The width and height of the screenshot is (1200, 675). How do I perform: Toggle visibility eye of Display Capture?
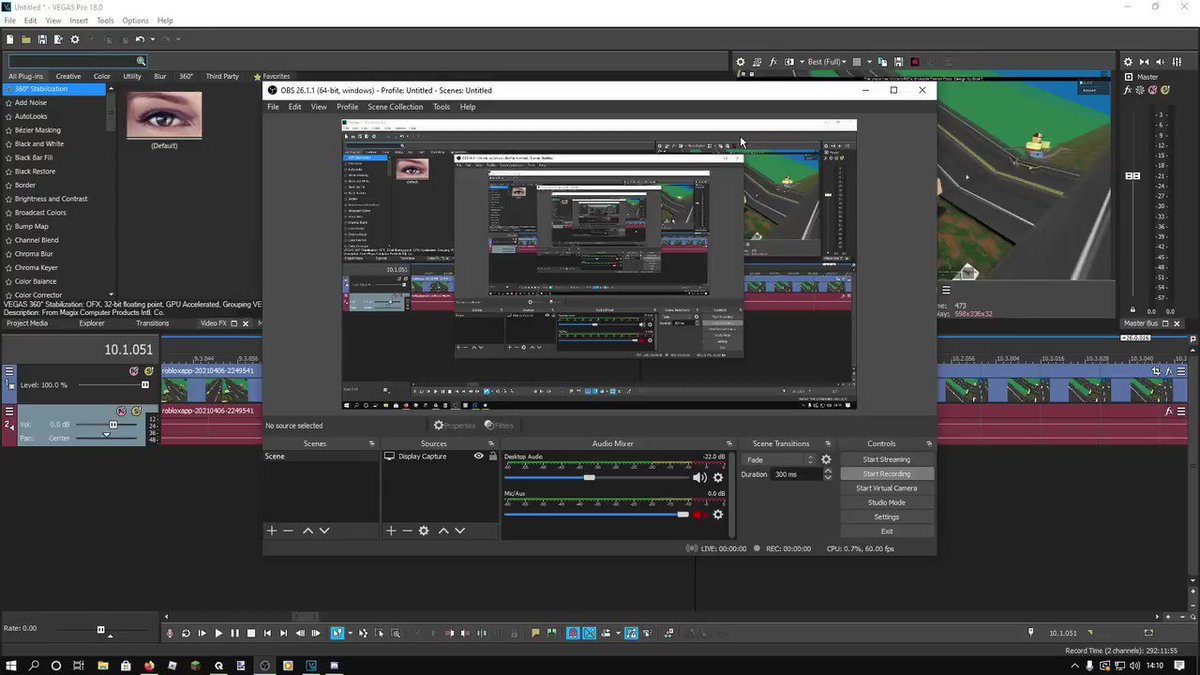pyautogui.click(x=478, y=456)
